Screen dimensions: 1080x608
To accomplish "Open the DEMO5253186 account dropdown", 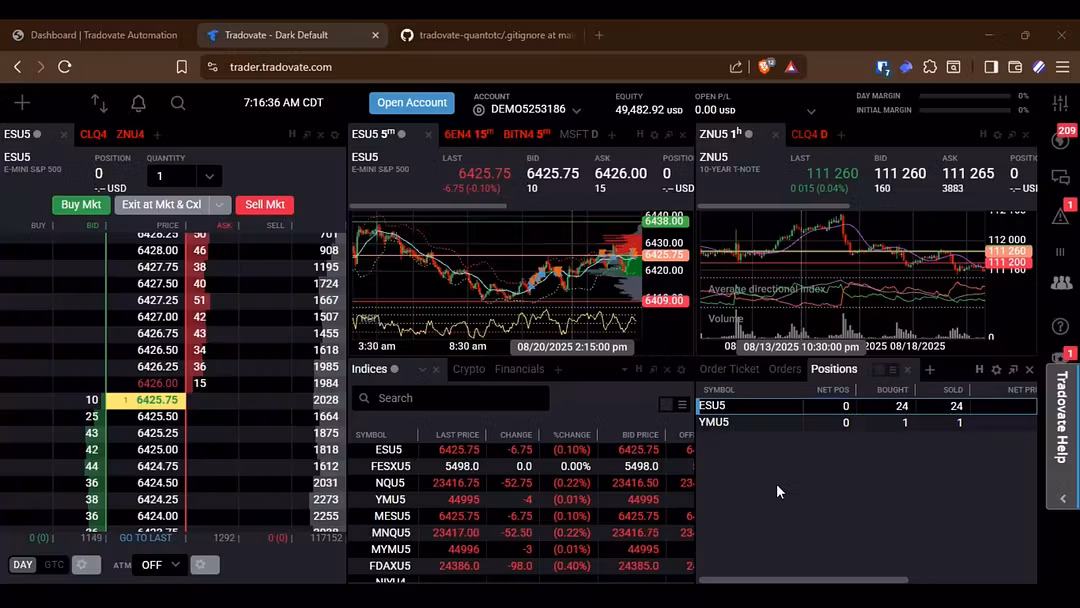I will pos(577,110).
